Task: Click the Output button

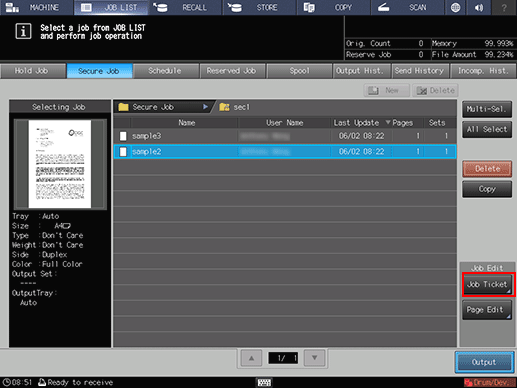Action: click(x=484, y=362)
